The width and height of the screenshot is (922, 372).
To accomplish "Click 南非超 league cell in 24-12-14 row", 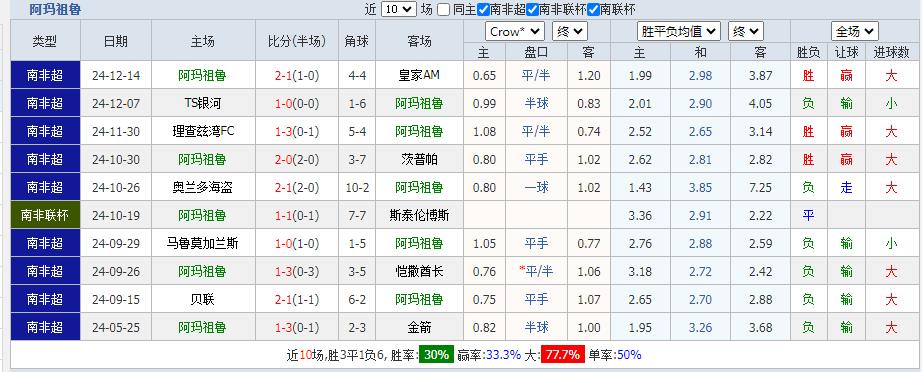I will [45, 75].
